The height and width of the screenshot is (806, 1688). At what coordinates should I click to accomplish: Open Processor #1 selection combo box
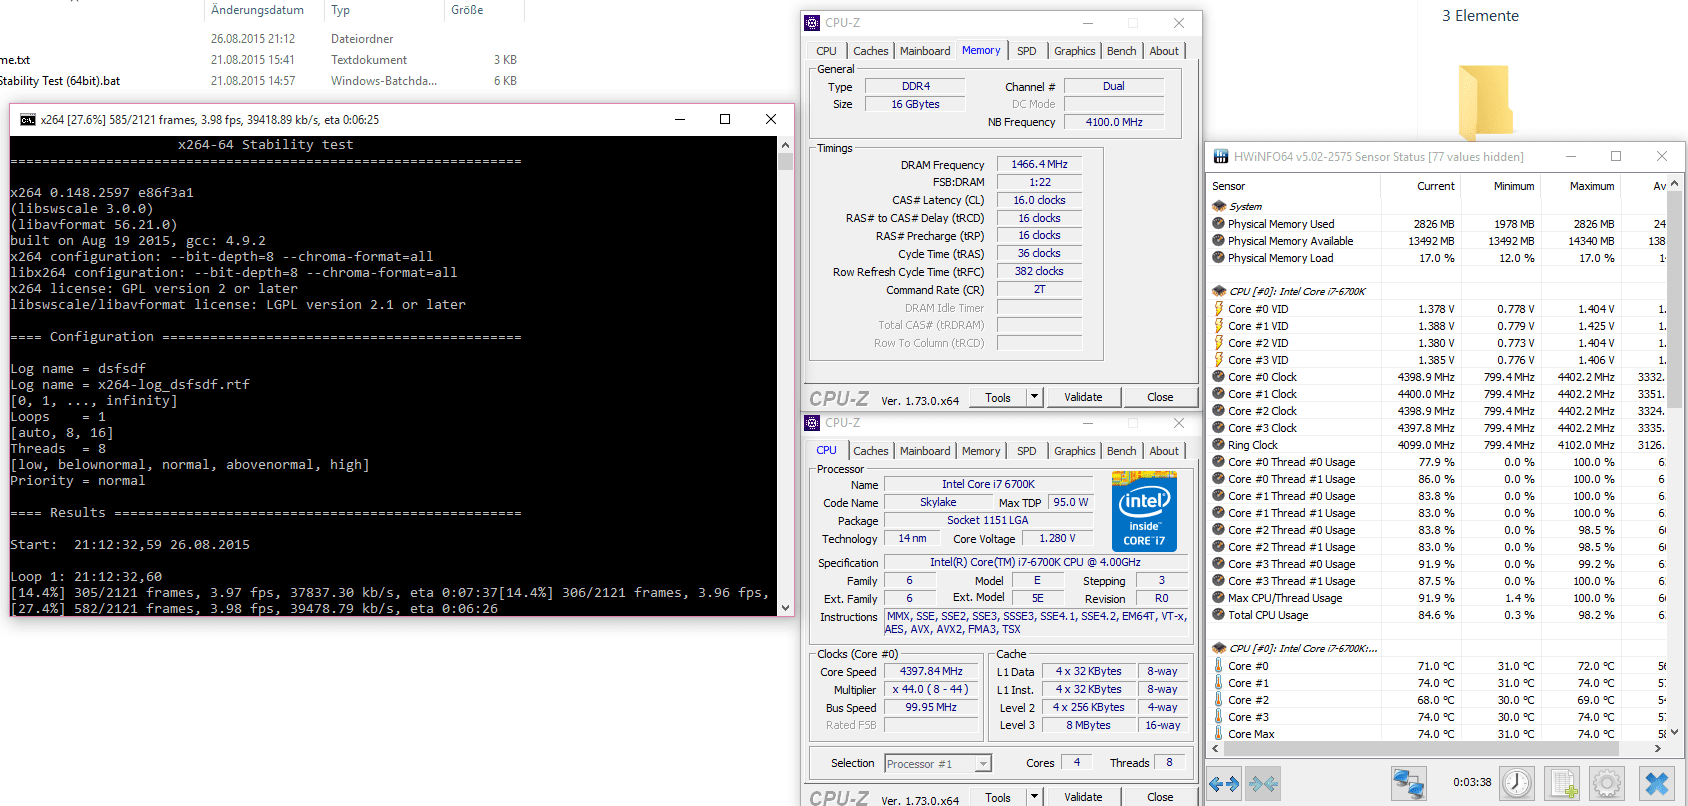938,764
